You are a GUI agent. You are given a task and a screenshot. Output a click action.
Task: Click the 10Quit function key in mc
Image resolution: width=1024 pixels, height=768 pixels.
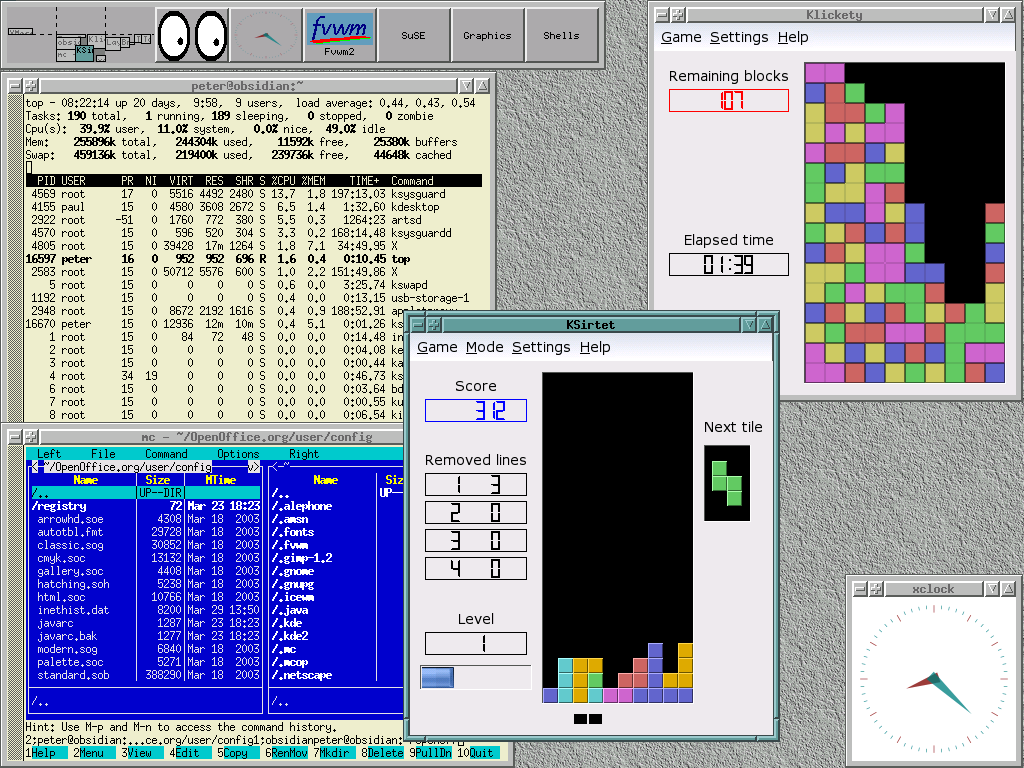coord(477,753)
